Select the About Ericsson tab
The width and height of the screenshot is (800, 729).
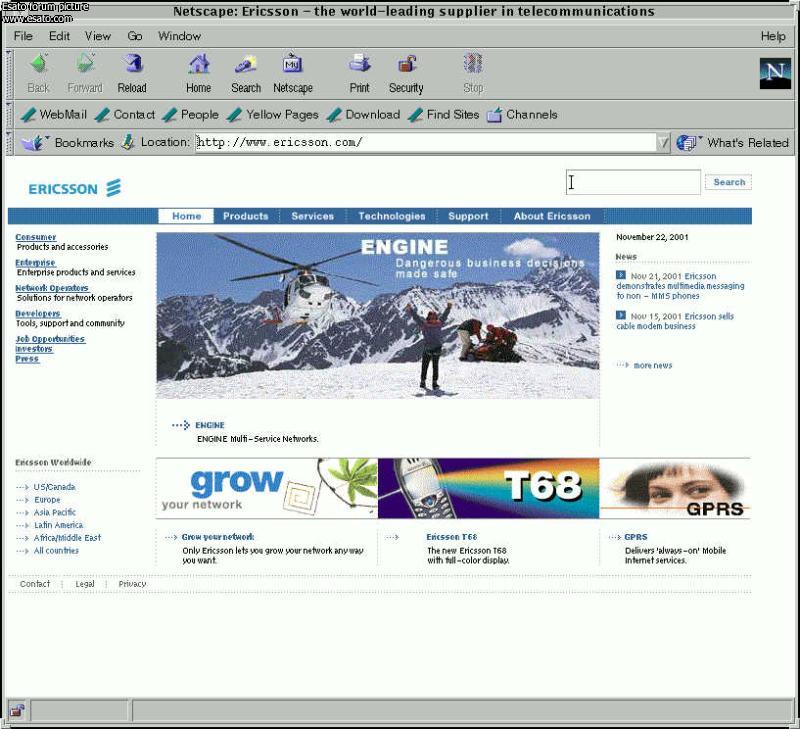[x=552, y=216]
